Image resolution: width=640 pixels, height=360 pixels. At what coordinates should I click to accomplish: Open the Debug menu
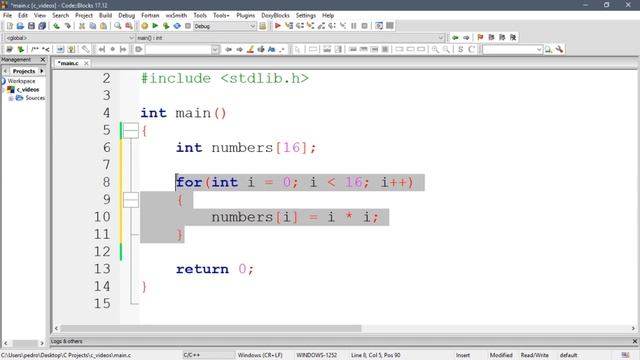point(127,15)
